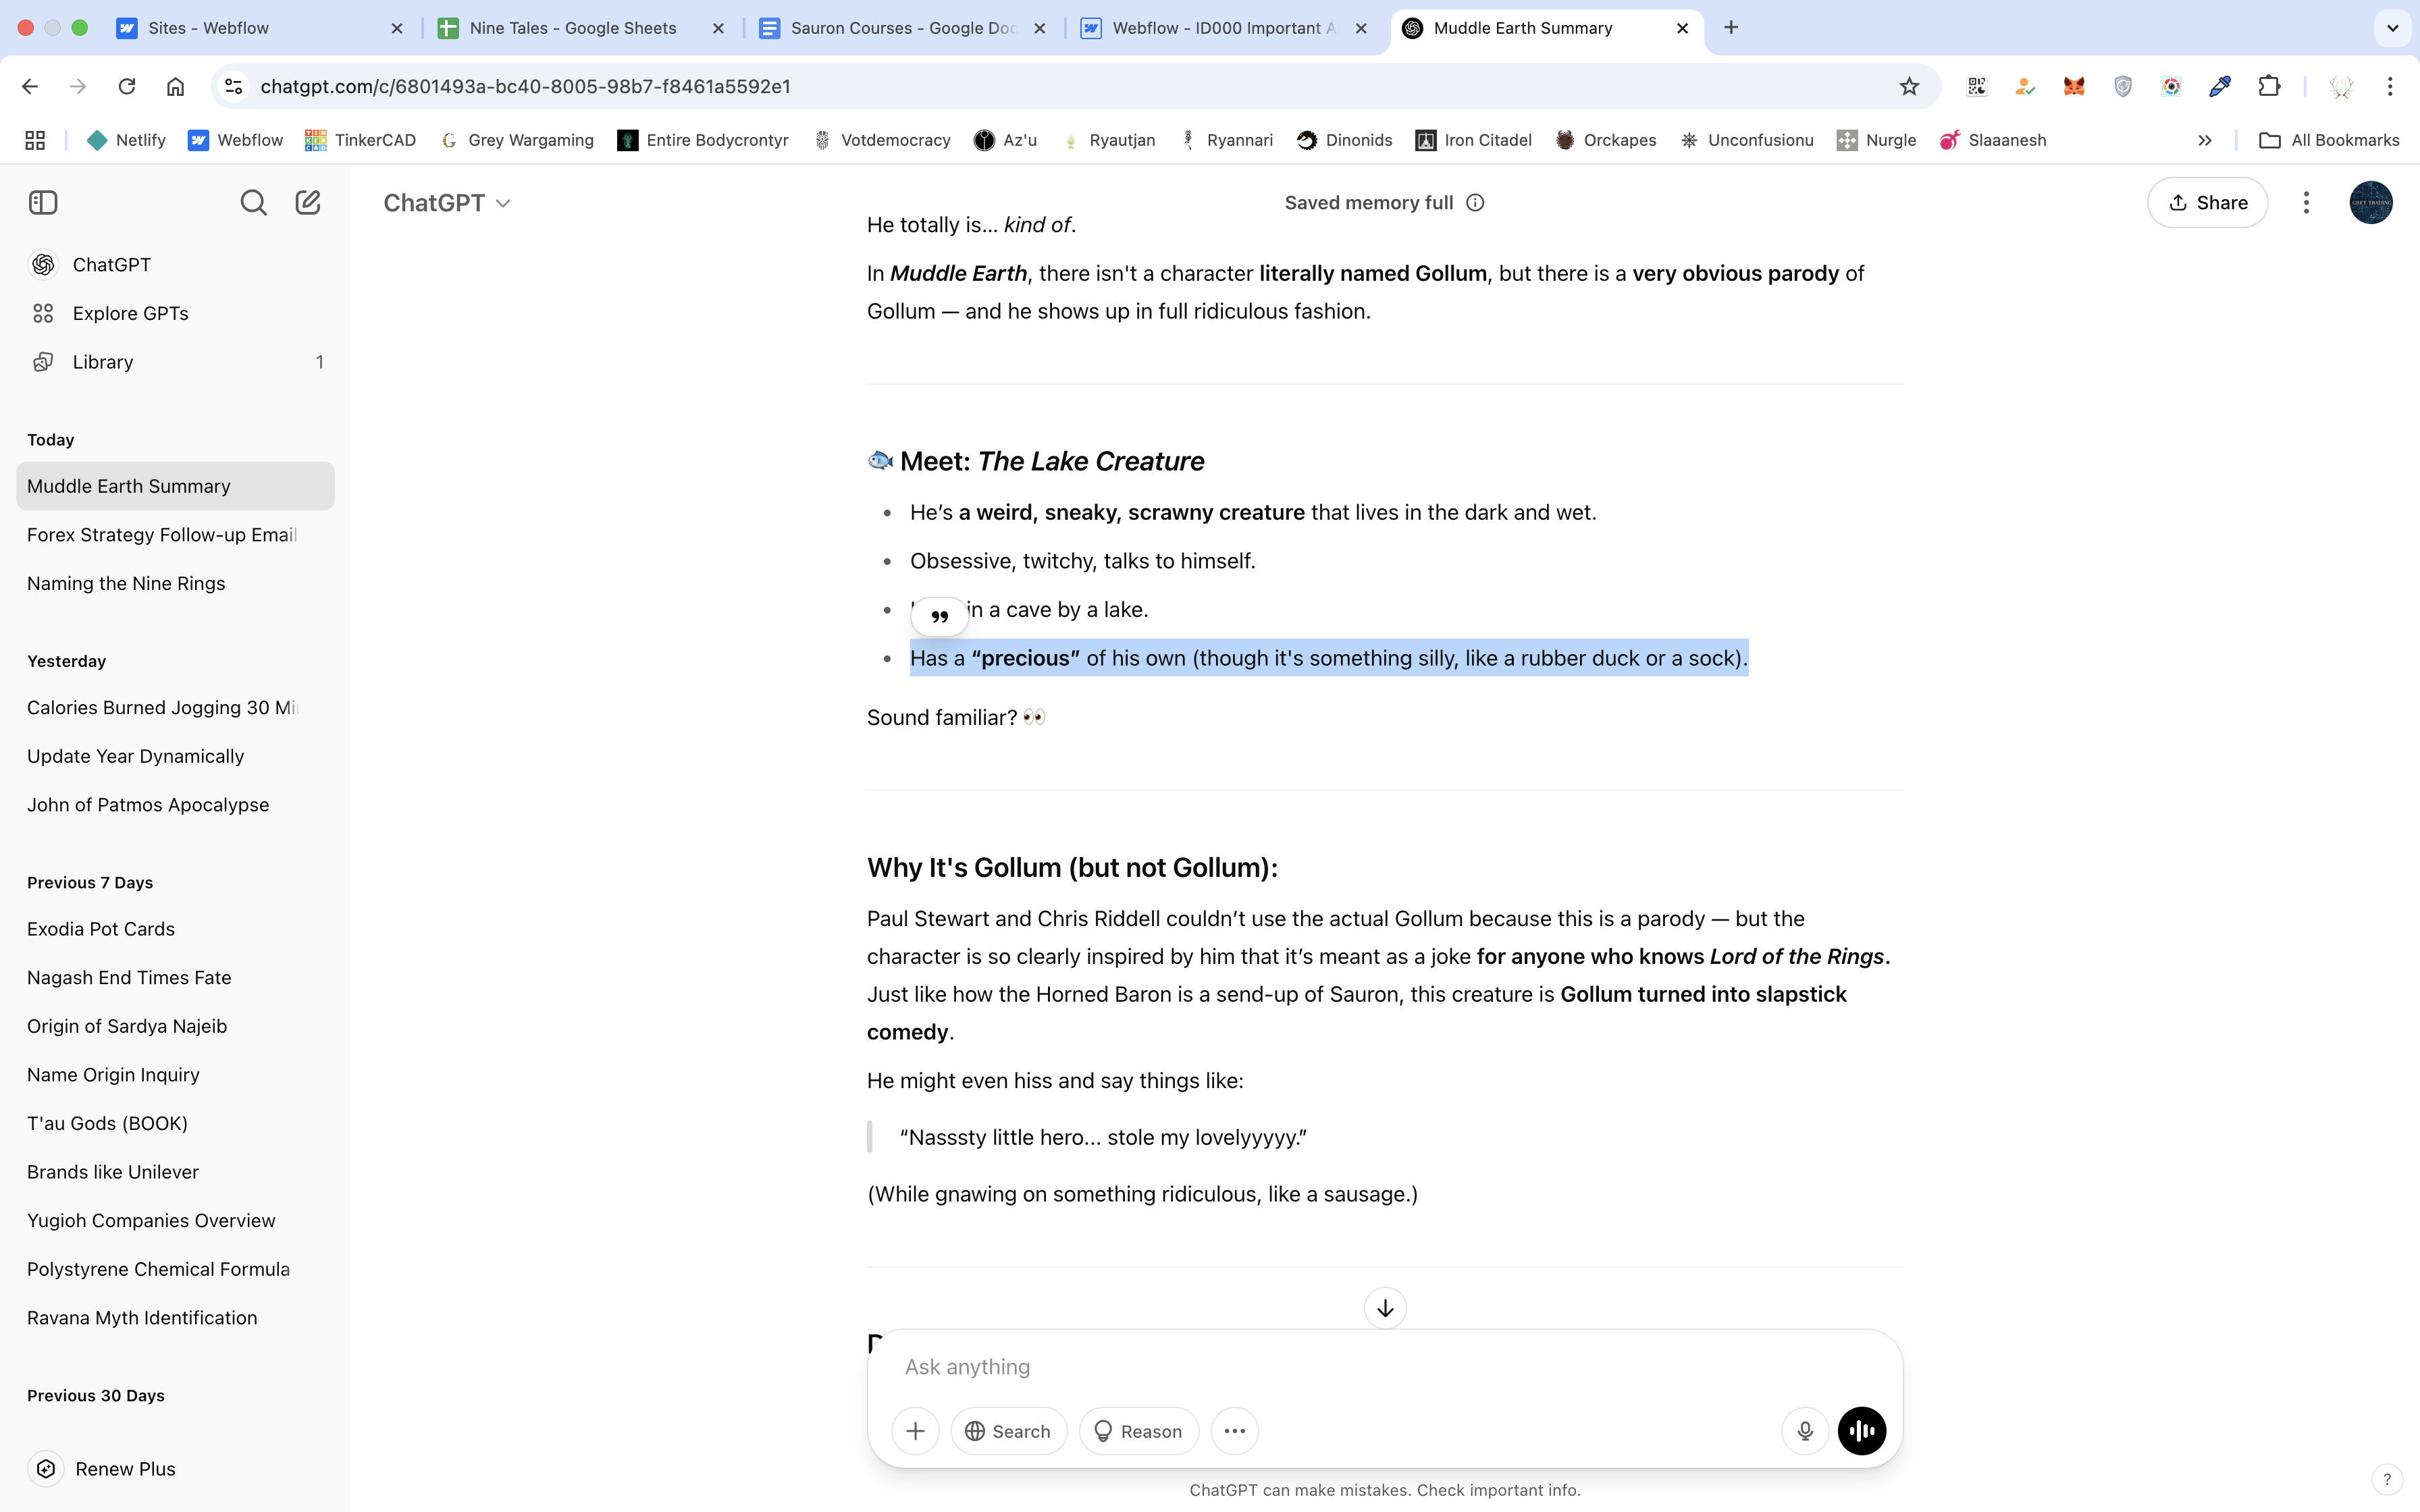Start voice mode with the waveform button

1862,1431
